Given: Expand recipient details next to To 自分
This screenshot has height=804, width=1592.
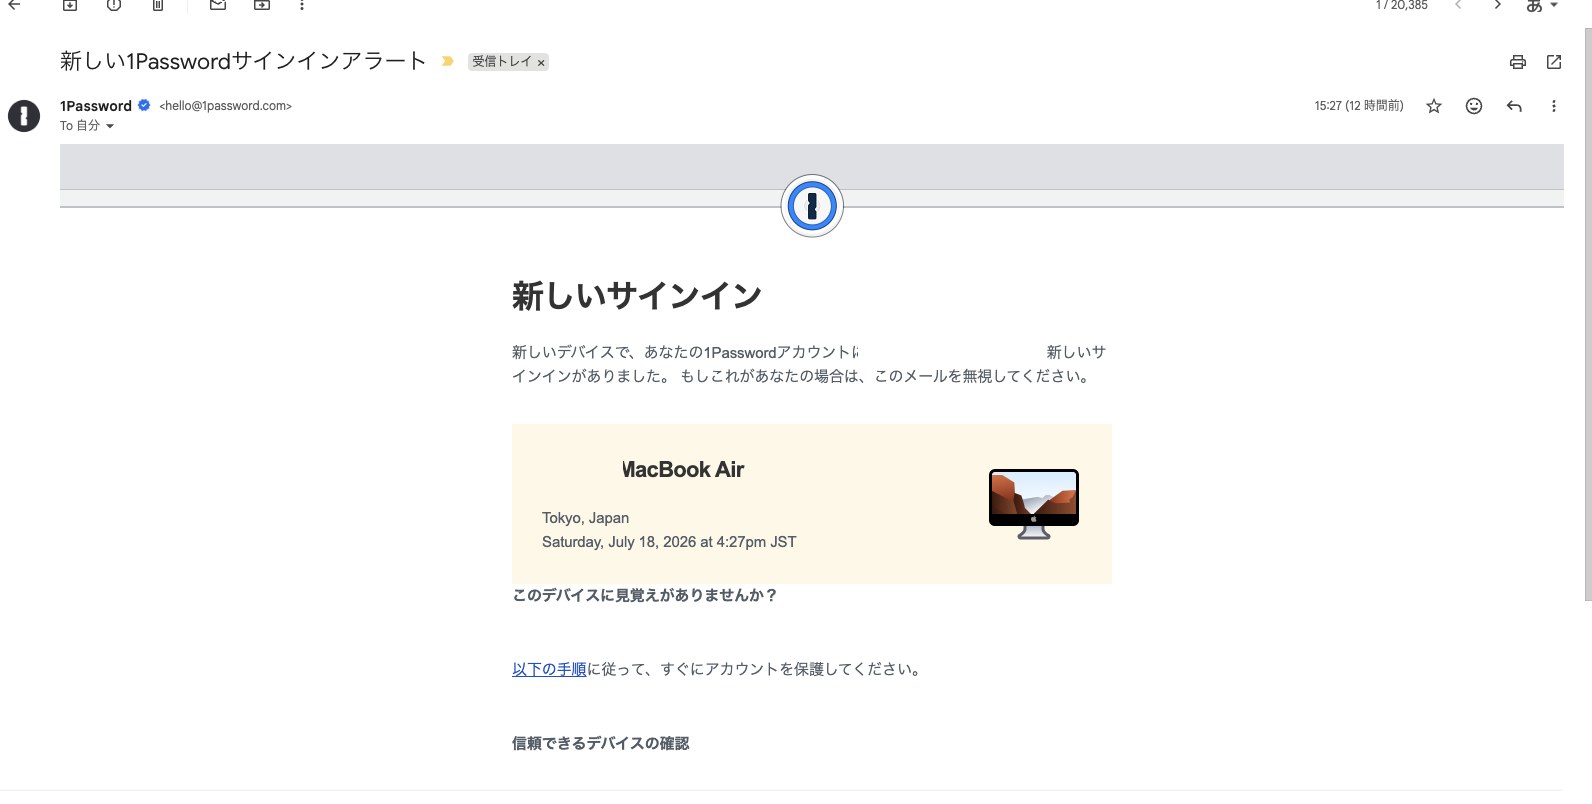Looking at the screenshot, I should click(110, 126).
